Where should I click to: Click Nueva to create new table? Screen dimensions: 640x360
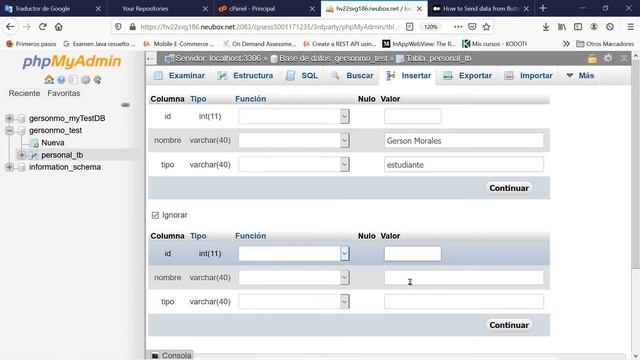pos(53,143)
